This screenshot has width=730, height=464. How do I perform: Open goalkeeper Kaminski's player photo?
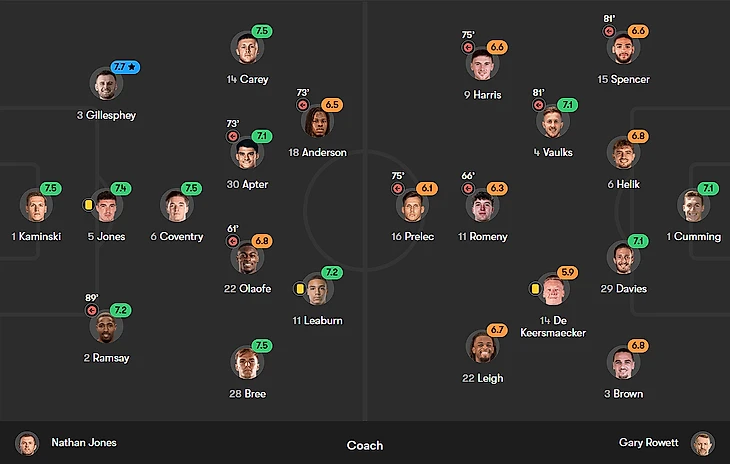pyautogui.click(x=36, y=205)
